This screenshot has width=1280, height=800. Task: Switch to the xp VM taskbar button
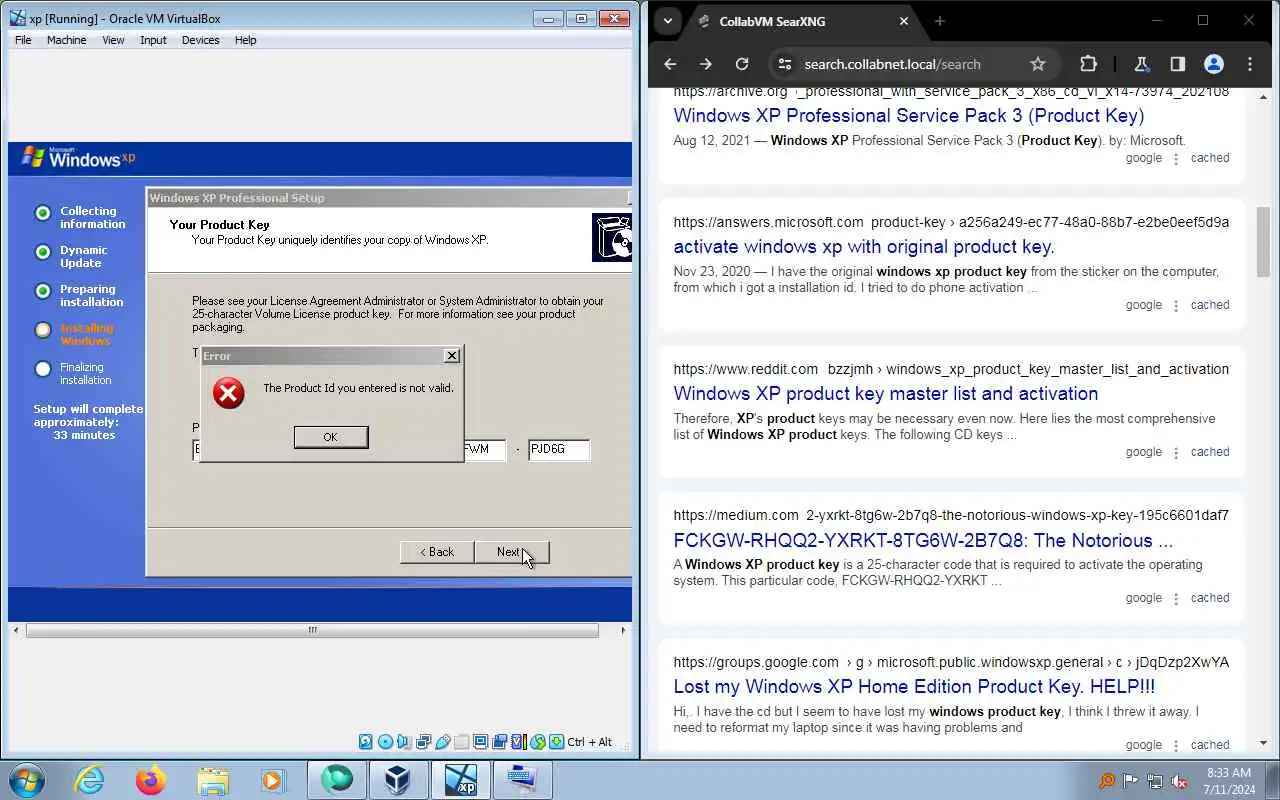coord(461,780)
